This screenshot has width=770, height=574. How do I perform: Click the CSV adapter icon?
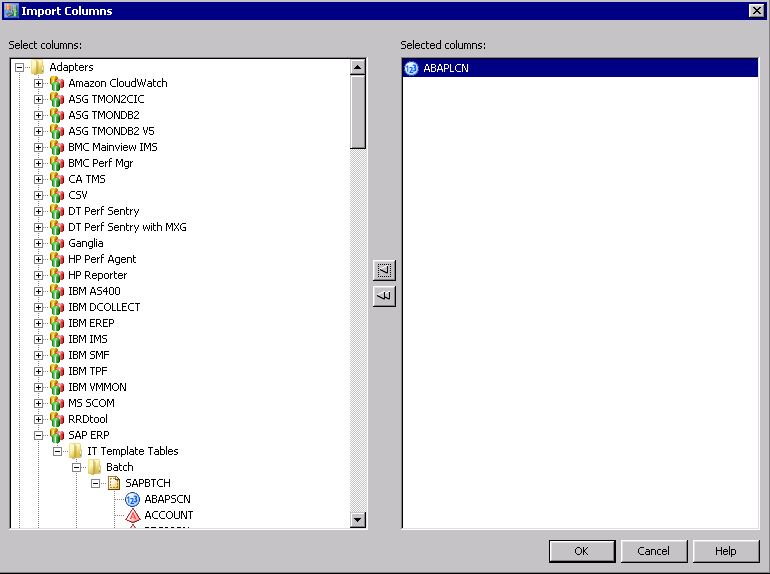click(x=57, y=195)
